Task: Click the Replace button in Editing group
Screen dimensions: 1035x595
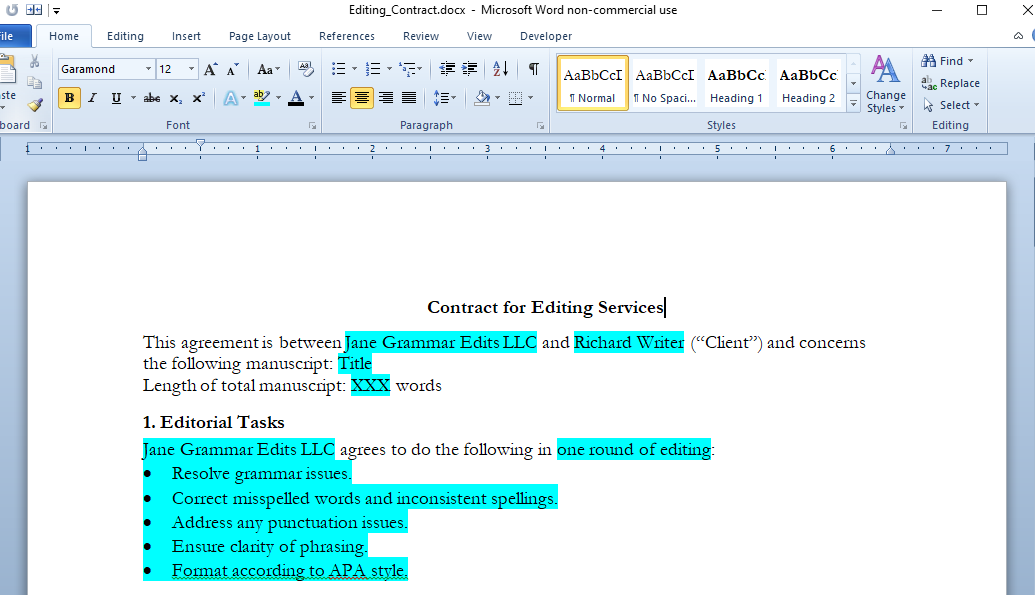Action: pyautogui.click(x=951, y=83)
